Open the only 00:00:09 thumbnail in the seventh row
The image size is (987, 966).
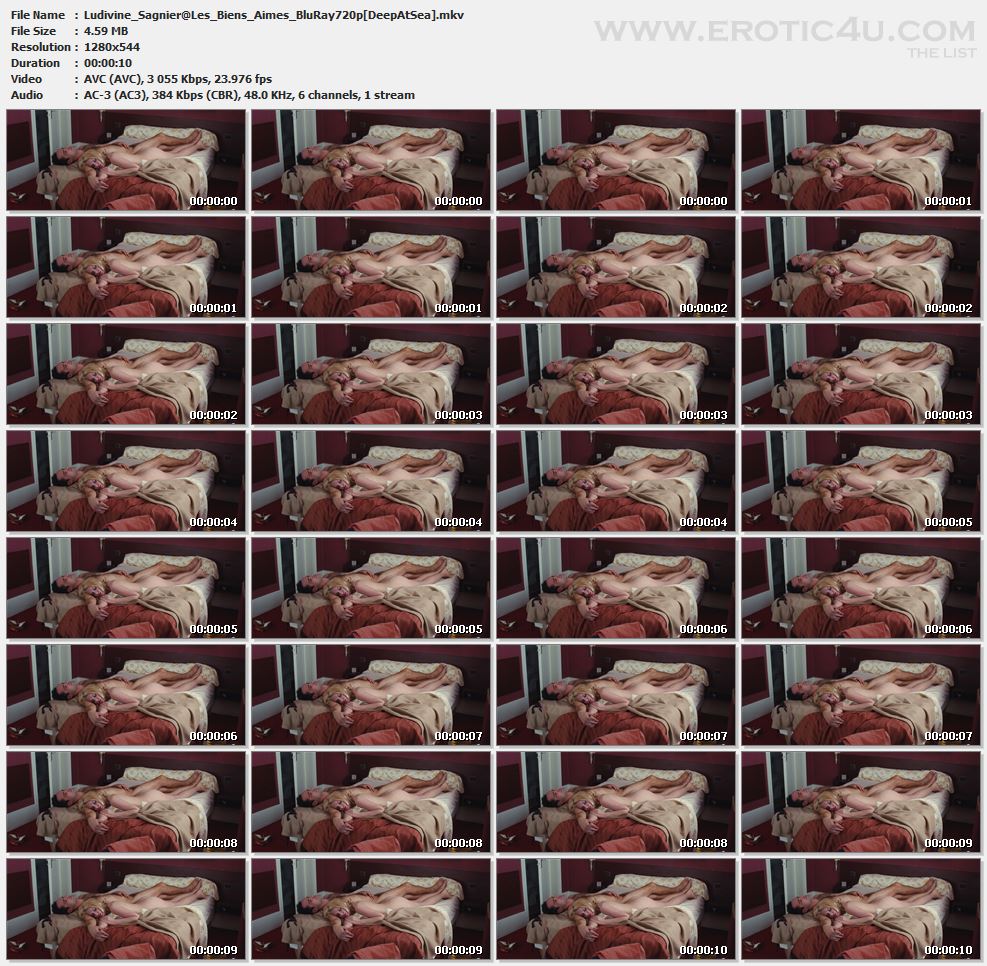[x=860, y=802]
